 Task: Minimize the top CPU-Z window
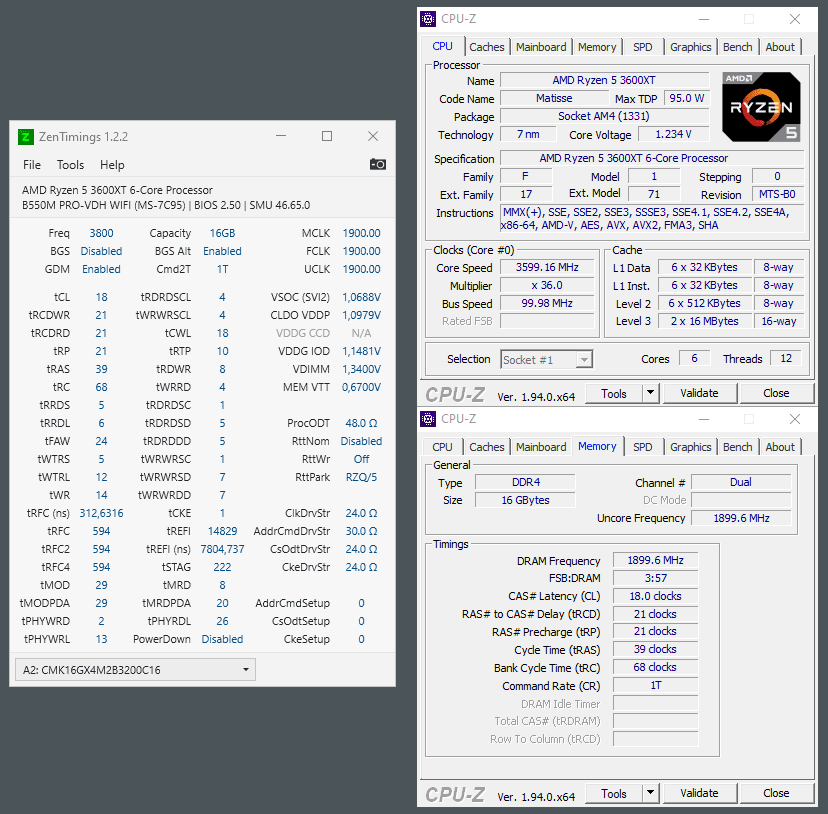(703, 19)
